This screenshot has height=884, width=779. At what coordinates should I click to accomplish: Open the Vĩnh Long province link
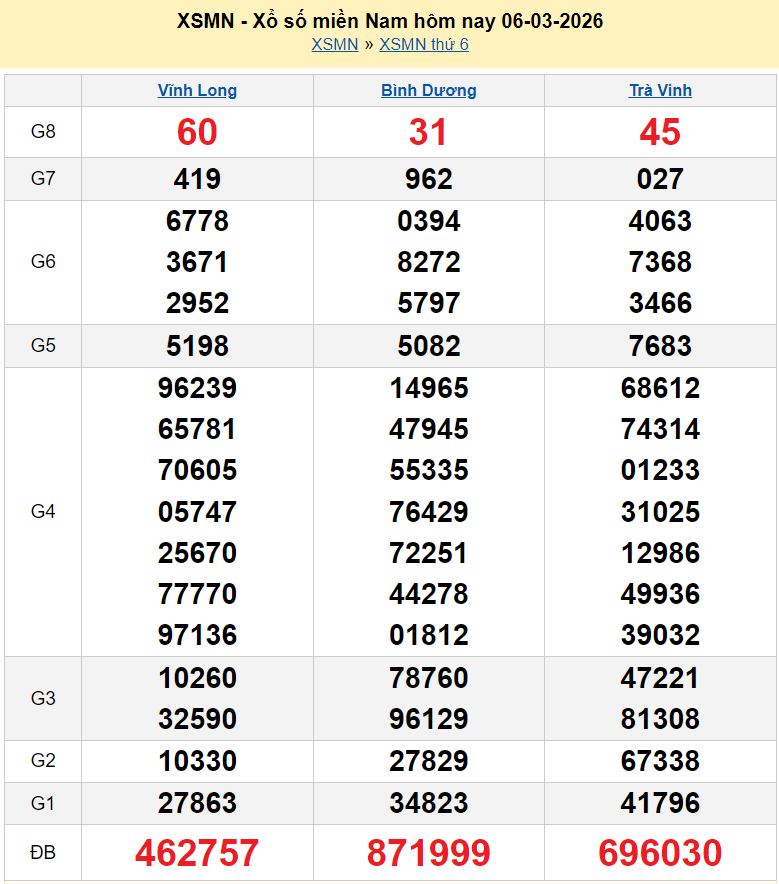click(197, 90)
